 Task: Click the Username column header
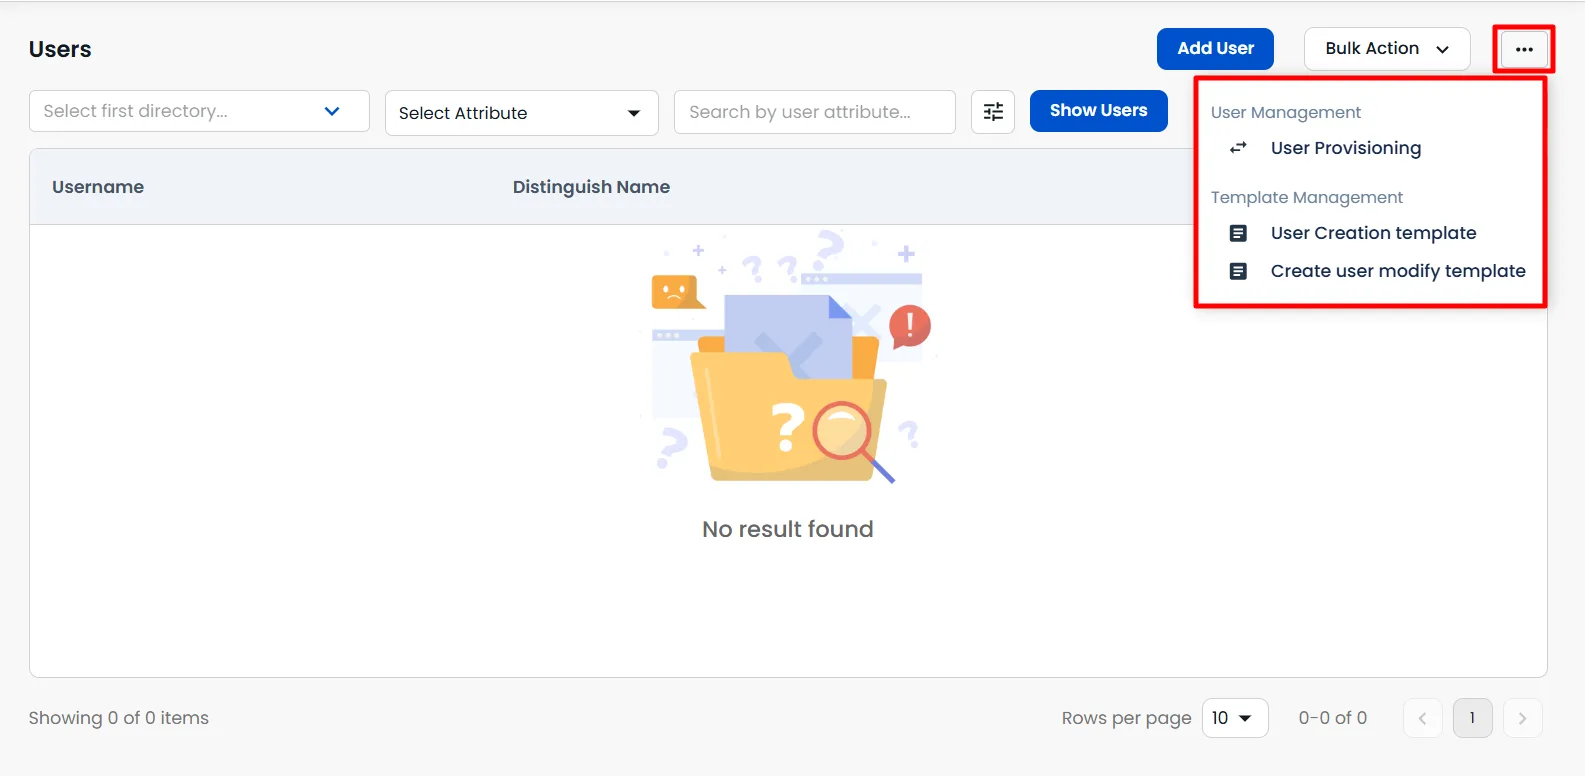click(x=98, y=187)
